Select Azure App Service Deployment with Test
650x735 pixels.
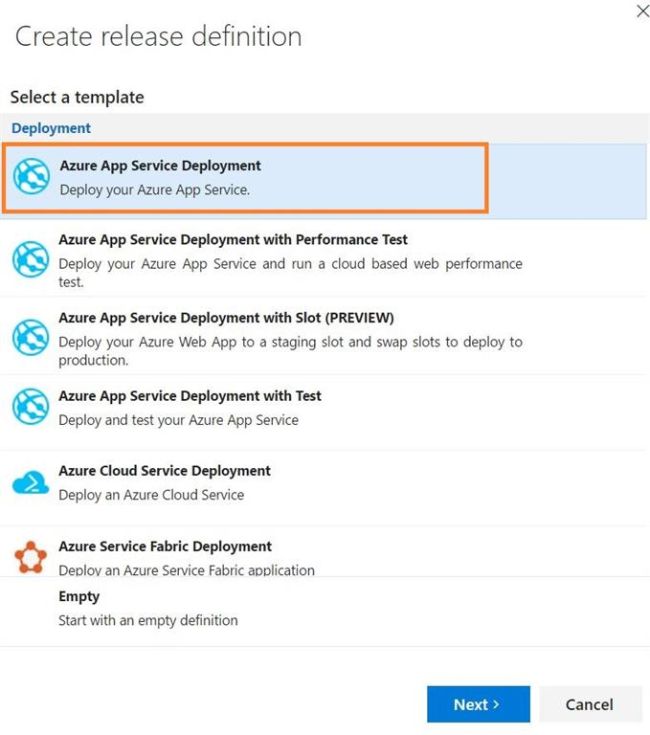pyautogui.click(x=190, y=396)
